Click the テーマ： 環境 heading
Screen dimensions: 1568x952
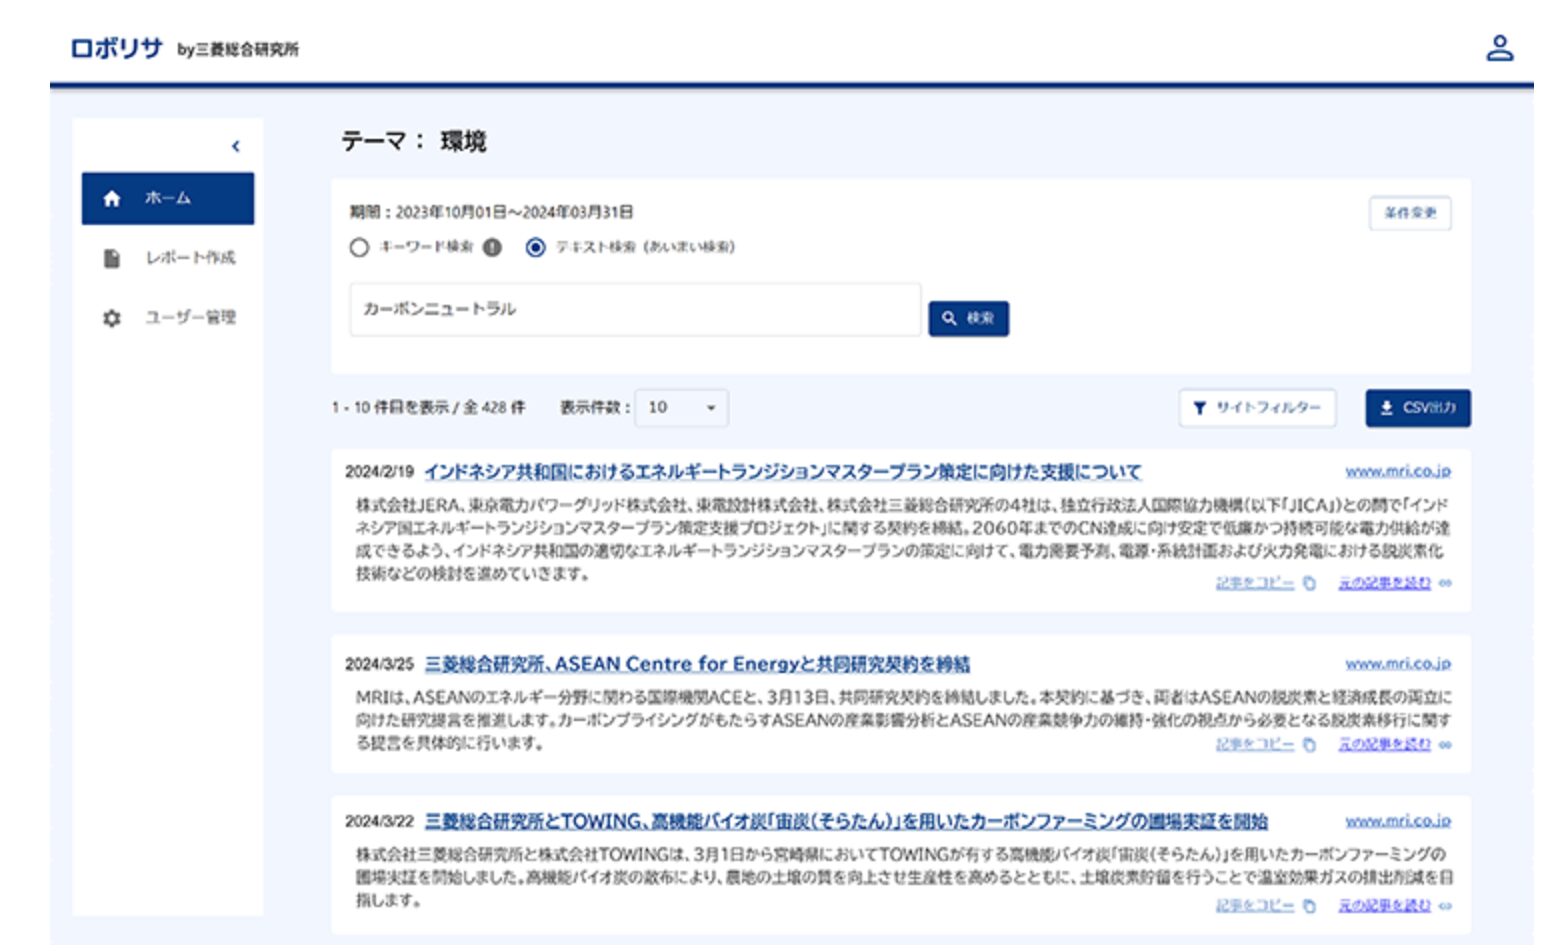(413, 141)
